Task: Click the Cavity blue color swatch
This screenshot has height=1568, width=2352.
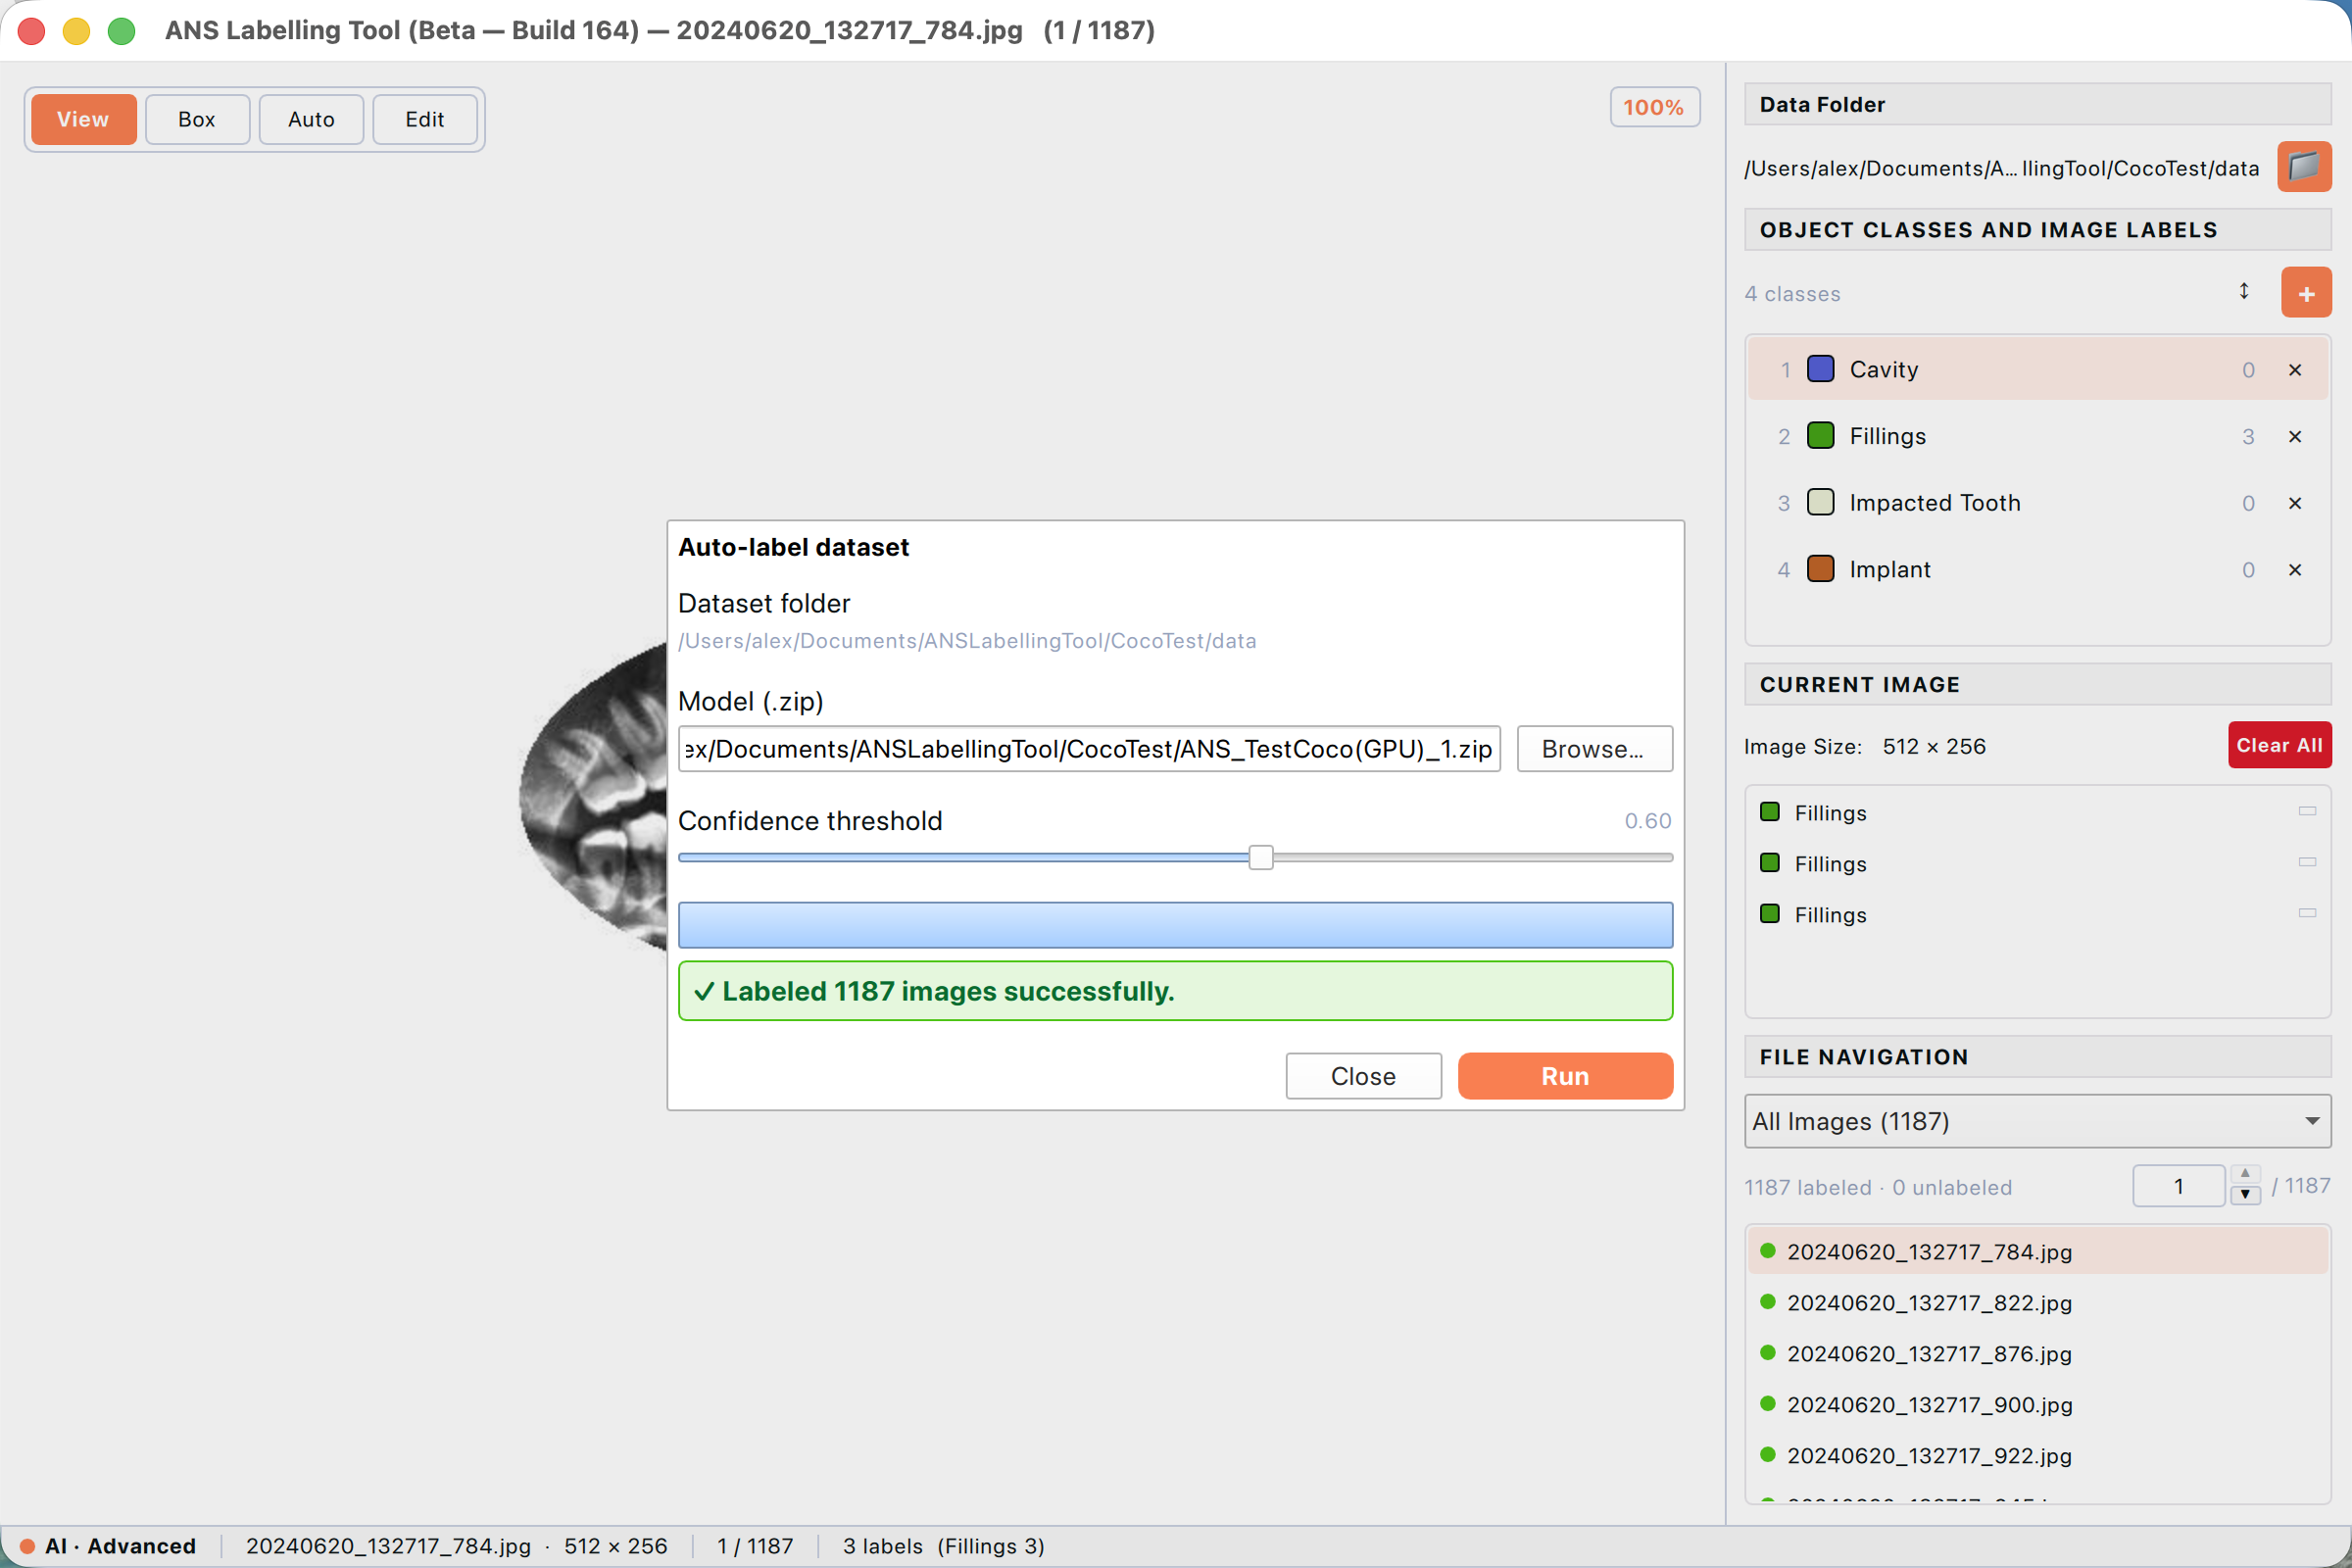Action: 1820,369
